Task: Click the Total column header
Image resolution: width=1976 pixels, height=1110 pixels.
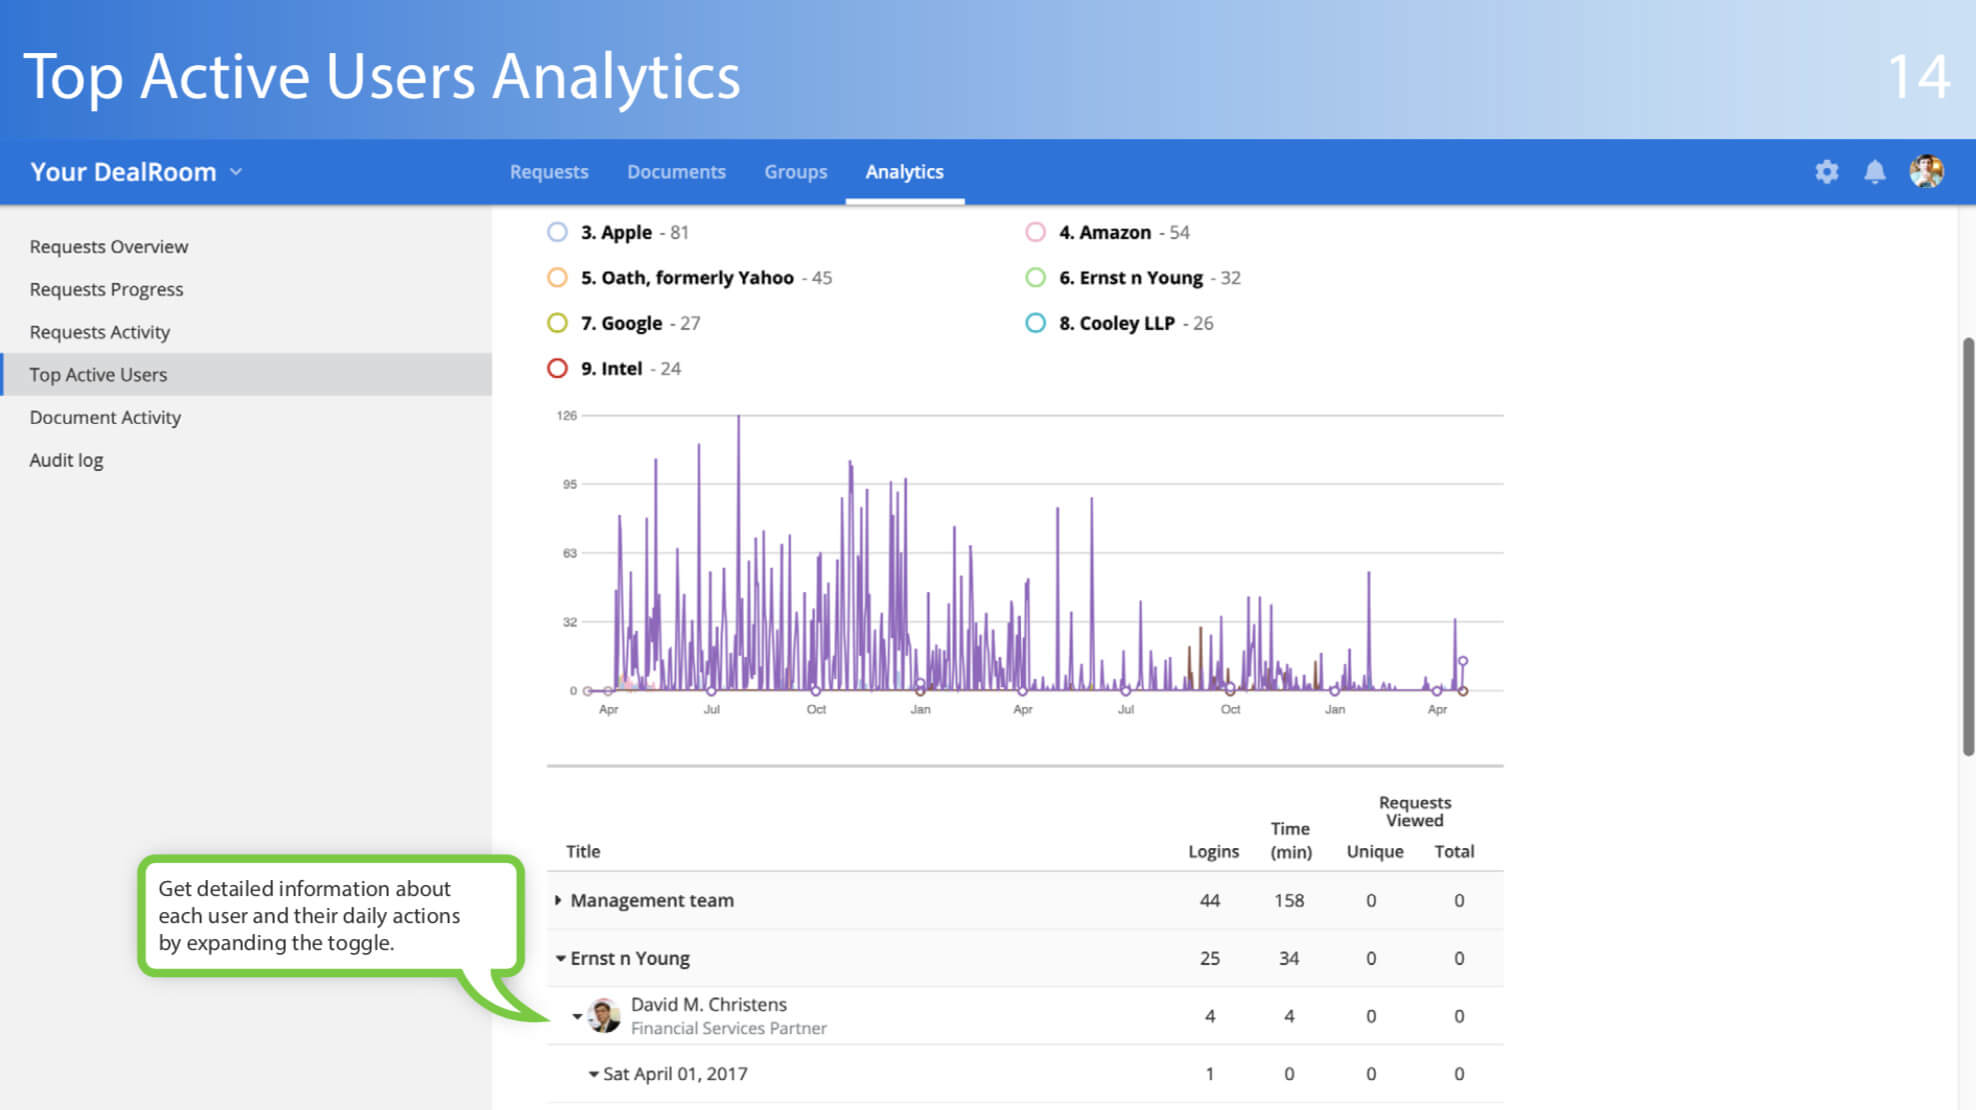Action: 1454,852
